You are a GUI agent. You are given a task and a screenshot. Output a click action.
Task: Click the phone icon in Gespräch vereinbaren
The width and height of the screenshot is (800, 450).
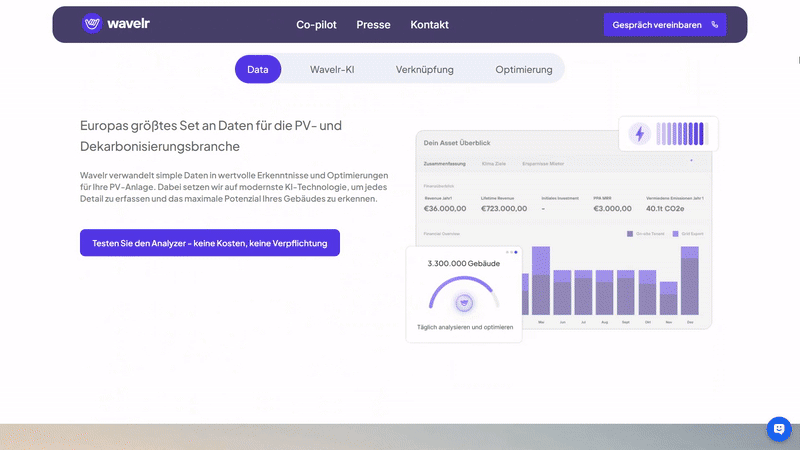pyautogui.click(x=715, y=24)
